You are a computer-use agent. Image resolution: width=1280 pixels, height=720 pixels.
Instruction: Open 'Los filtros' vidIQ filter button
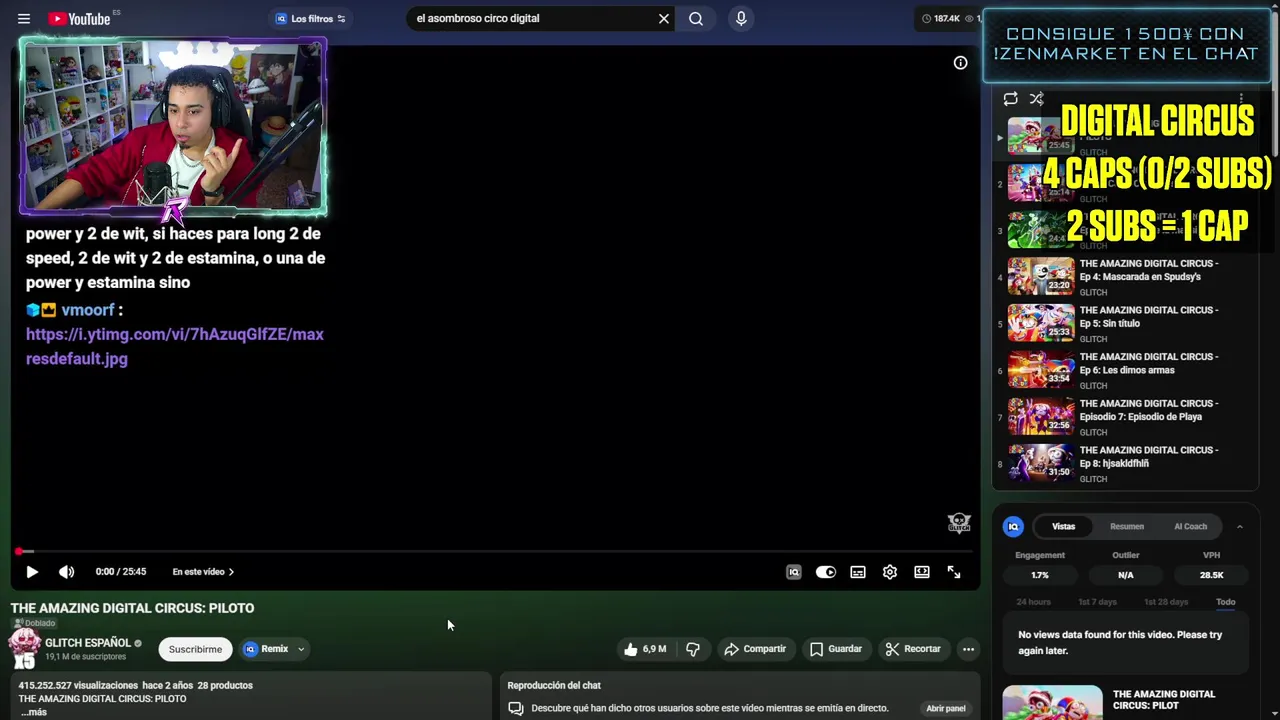click(310, 18)
